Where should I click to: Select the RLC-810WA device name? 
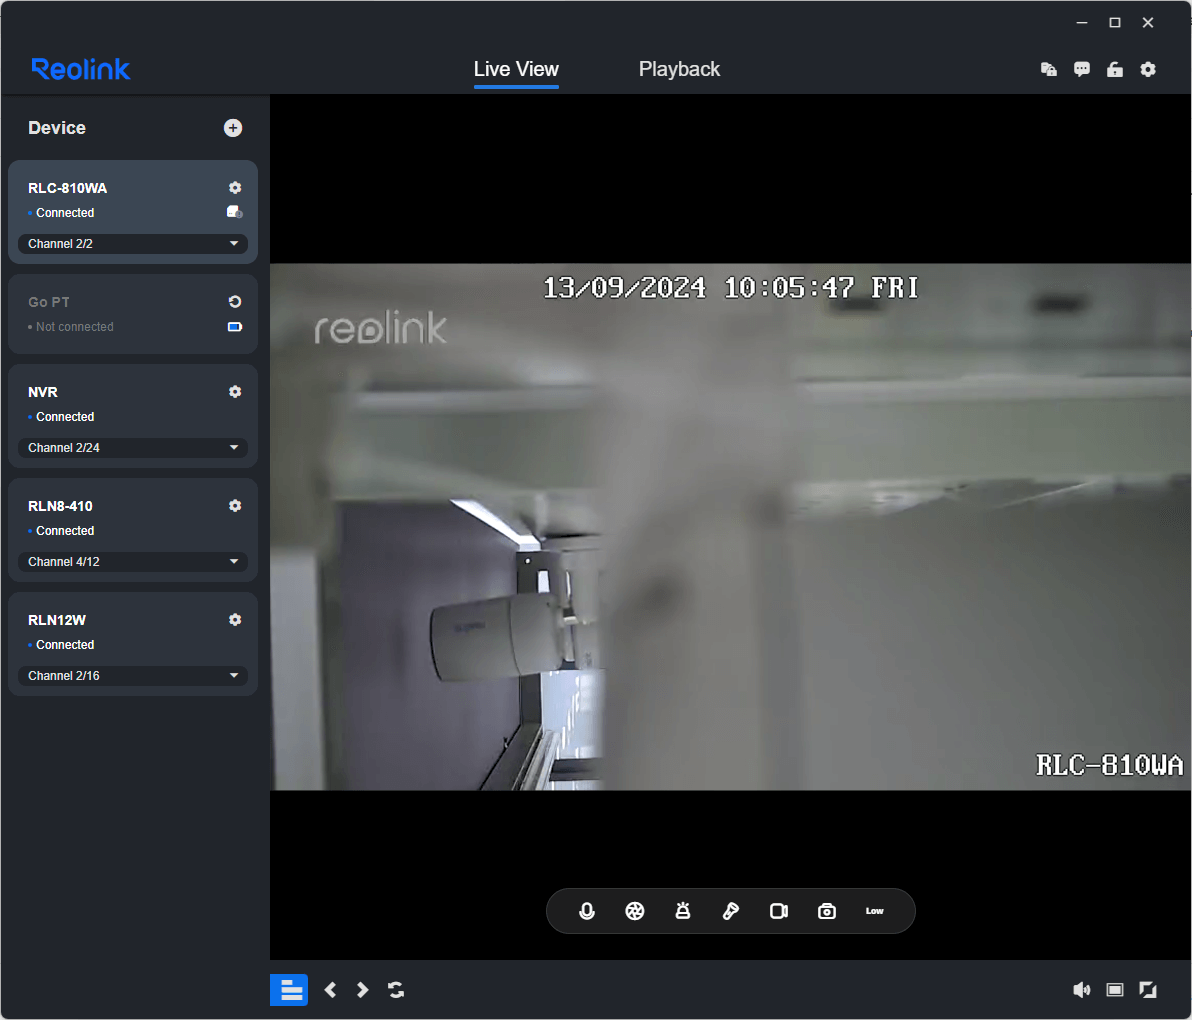point(68,188)
